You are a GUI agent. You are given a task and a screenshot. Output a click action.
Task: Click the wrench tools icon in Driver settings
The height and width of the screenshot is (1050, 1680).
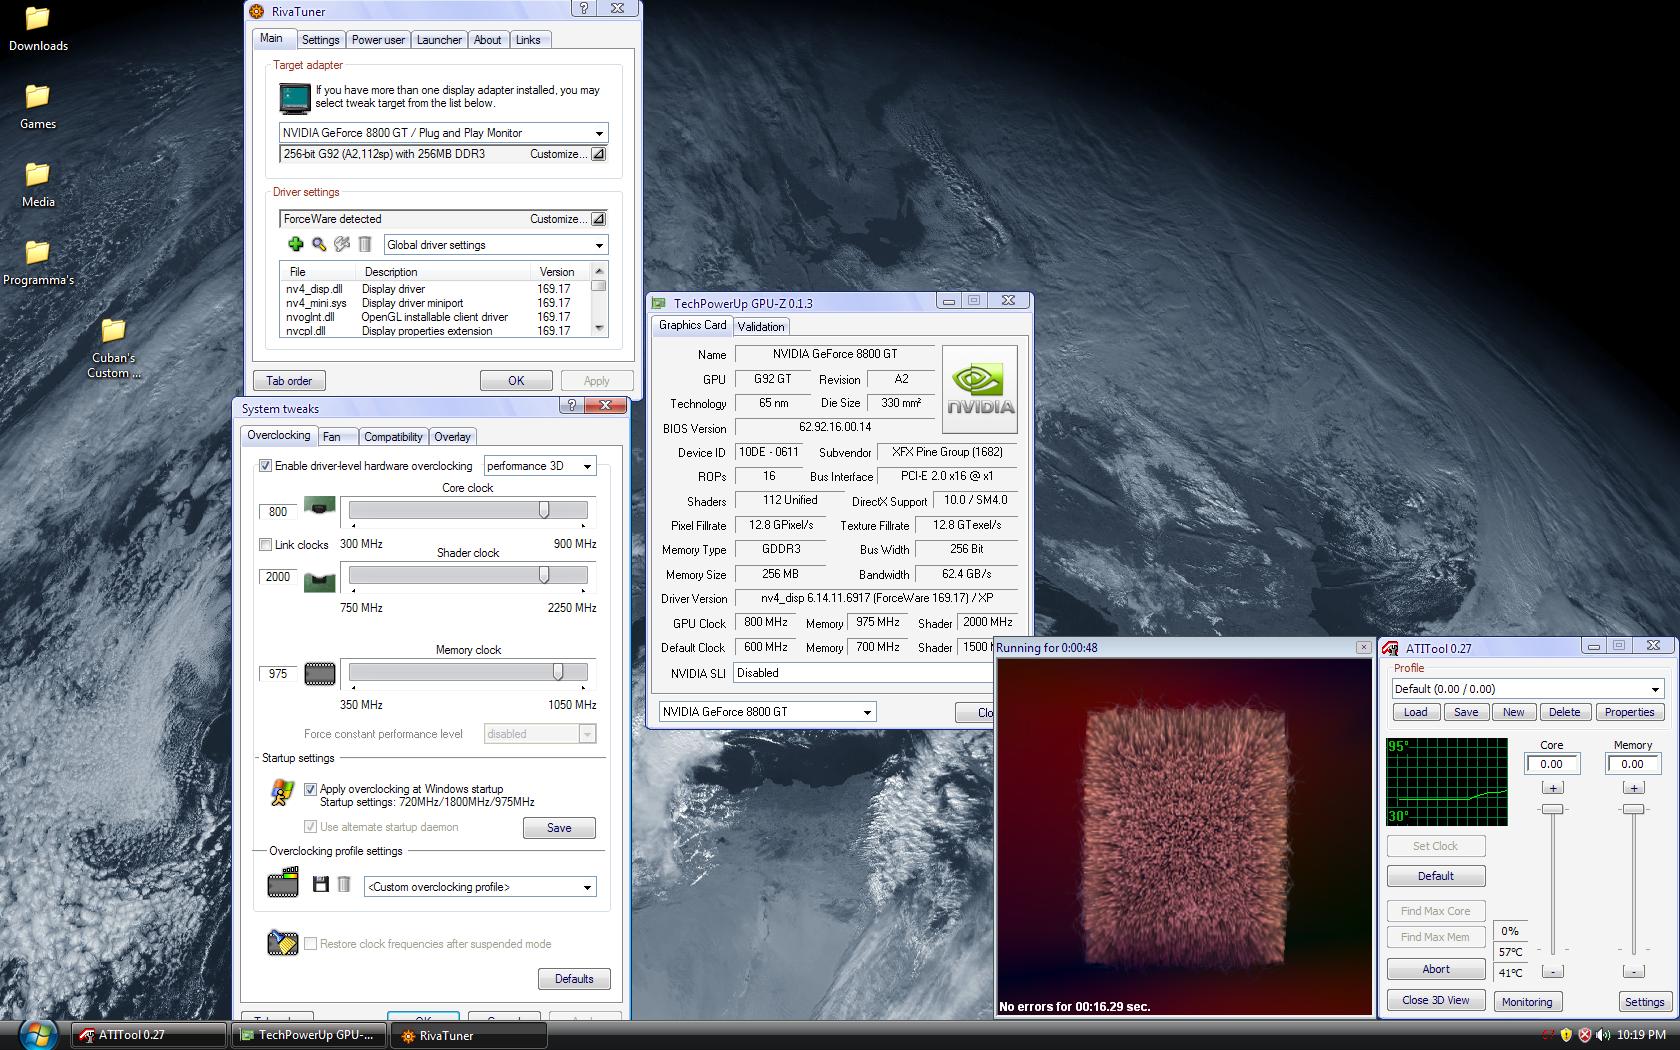point(342,244)
